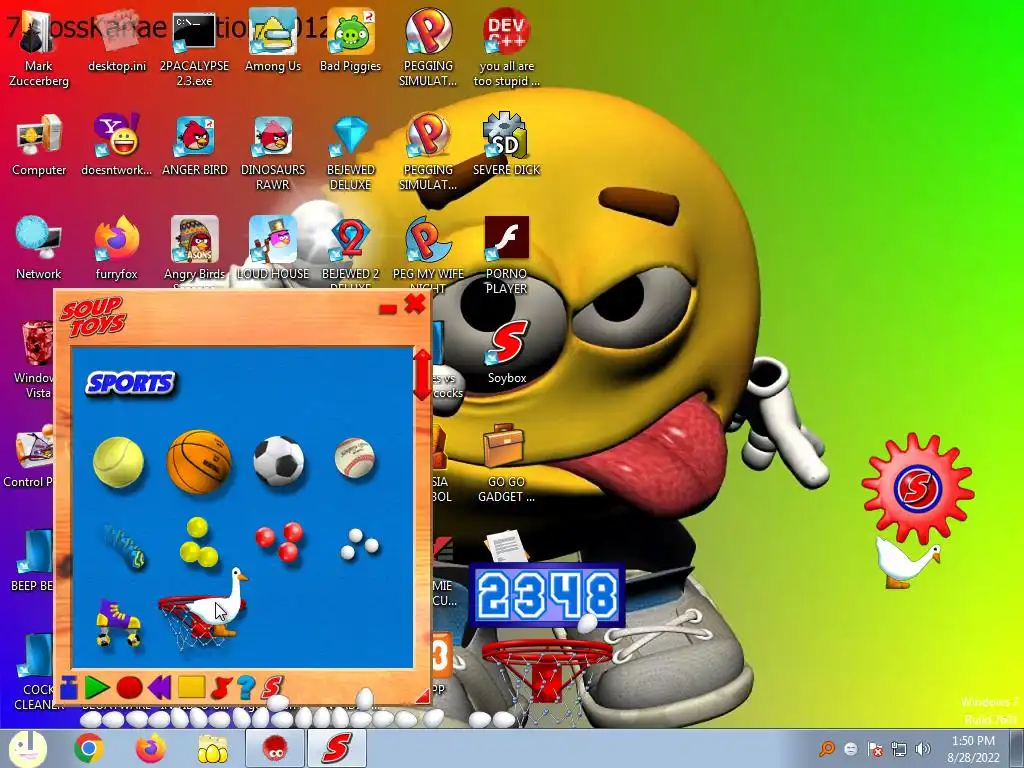
Task: Open help with the blue question mark
Action: [x=246, y=687]
